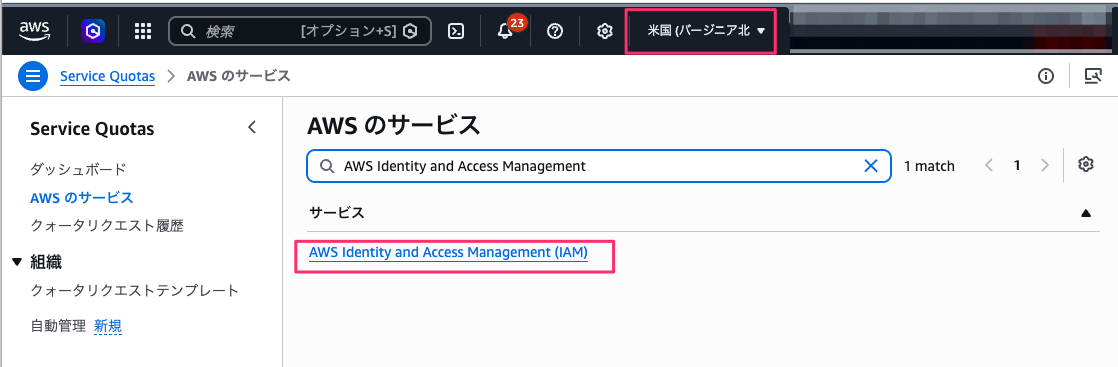Viewport: 1118px width, 367px height.
Task: Click the サービス column header
Action: tap(337, 212)
